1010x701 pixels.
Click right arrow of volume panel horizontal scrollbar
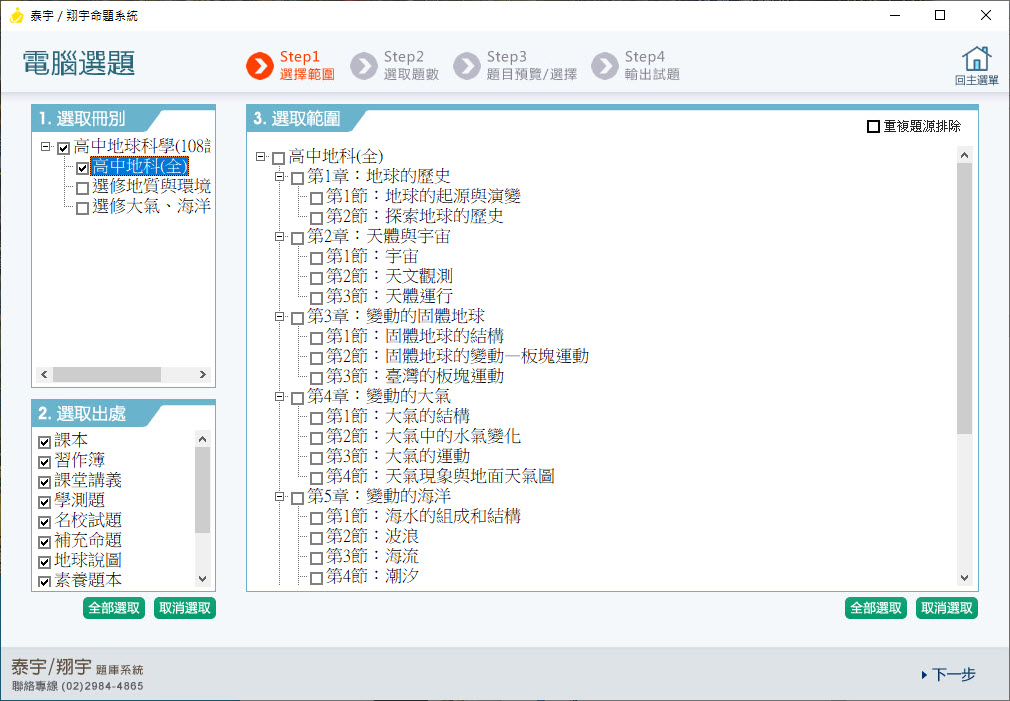202,374
